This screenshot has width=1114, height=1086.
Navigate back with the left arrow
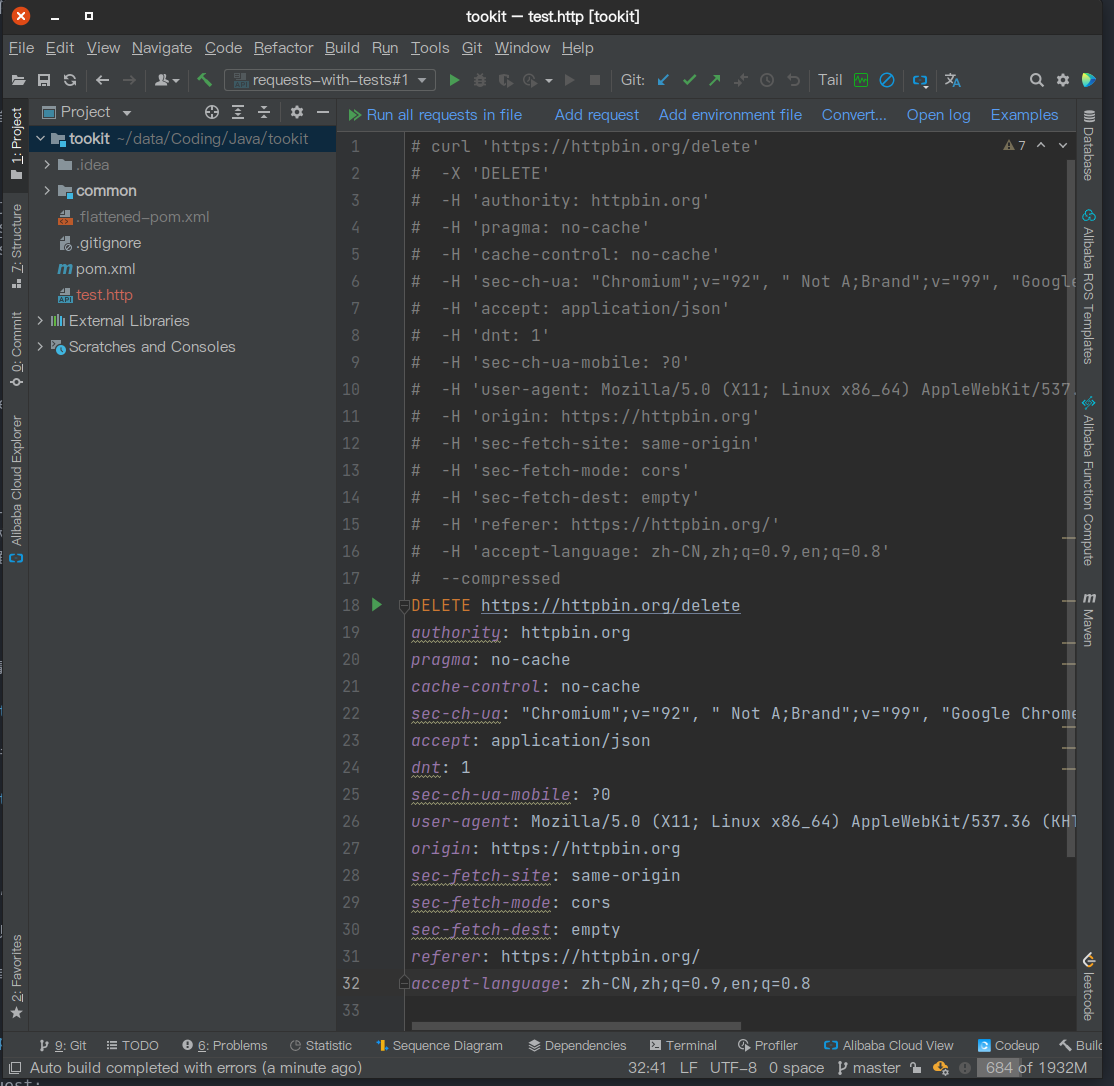click(x=102, y=80)
